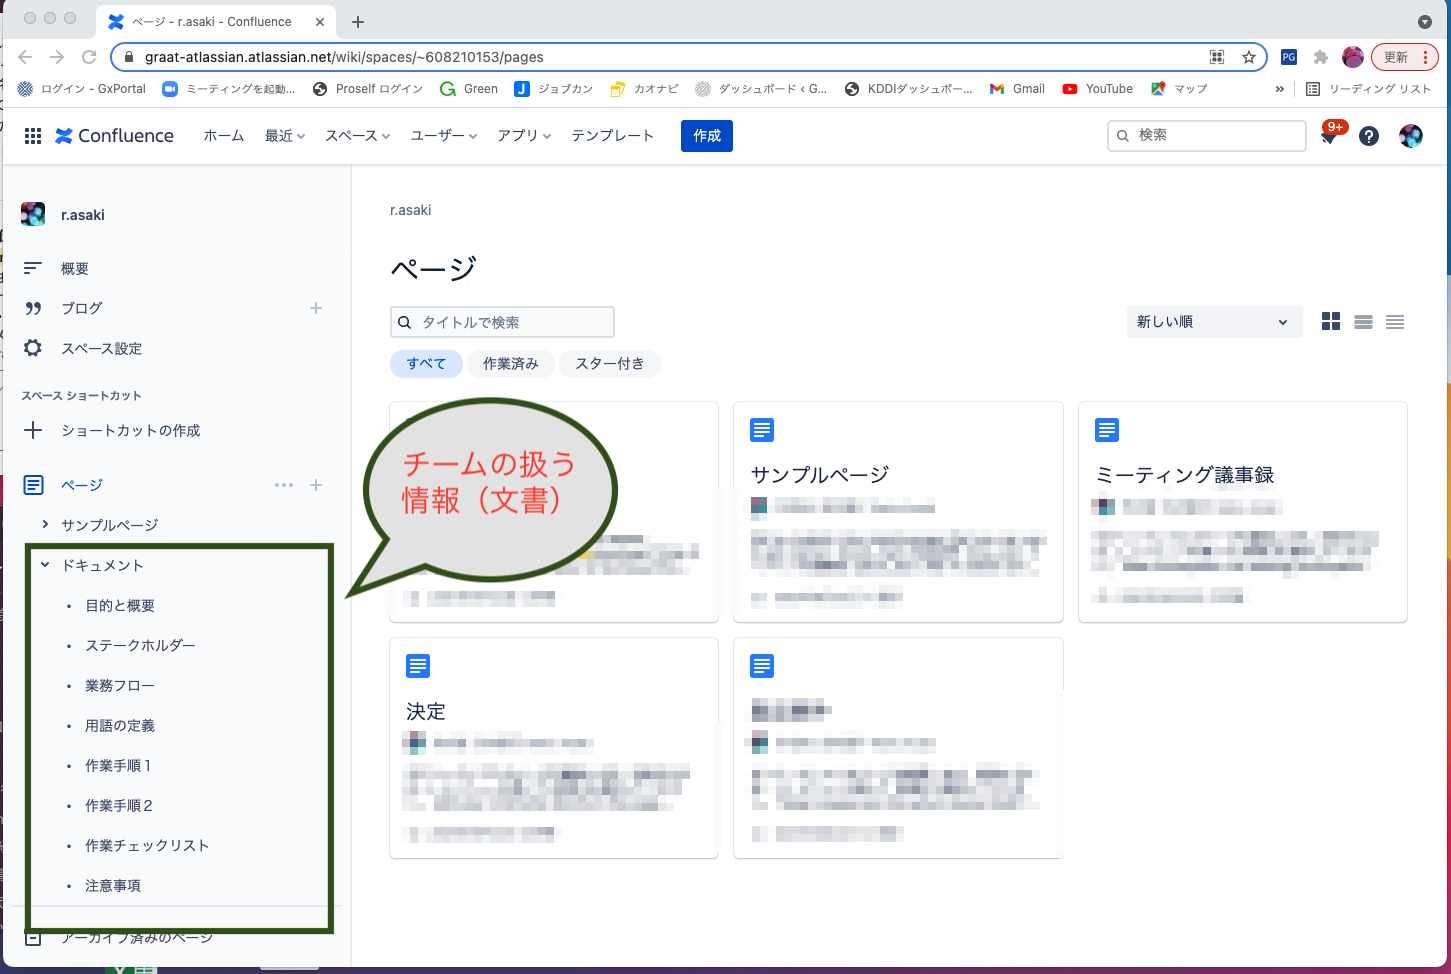1451x974 pixels.
Task: Go back in browser history
Action: 25,57
